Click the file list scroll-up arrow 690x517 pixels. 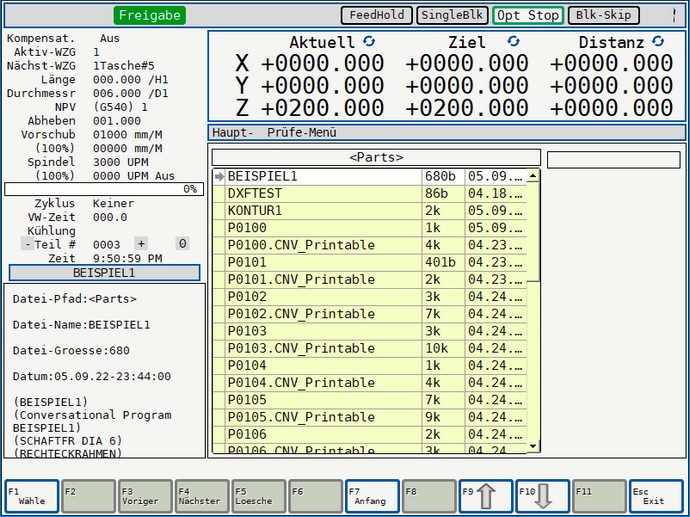(533, 176)
